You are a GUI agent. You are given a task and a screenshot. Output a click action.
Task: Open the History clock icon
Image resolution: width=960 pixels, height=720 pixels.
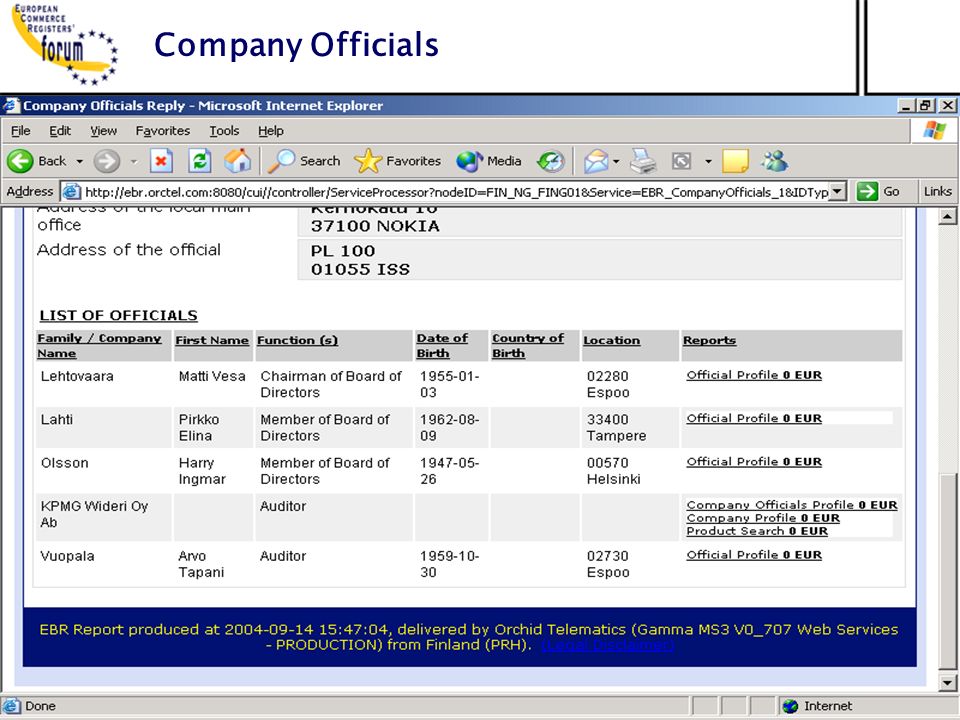550,162
